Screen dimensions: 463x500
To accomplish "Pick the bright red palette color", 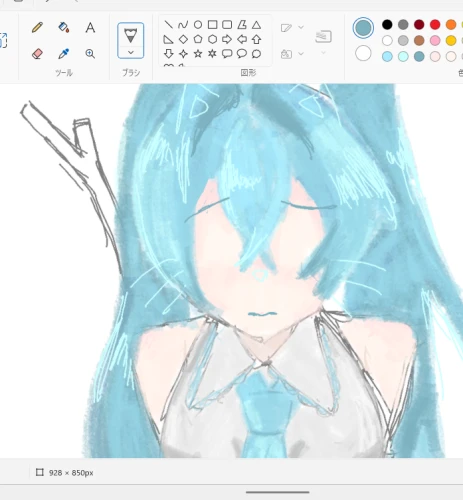I will tap(435, 24).
